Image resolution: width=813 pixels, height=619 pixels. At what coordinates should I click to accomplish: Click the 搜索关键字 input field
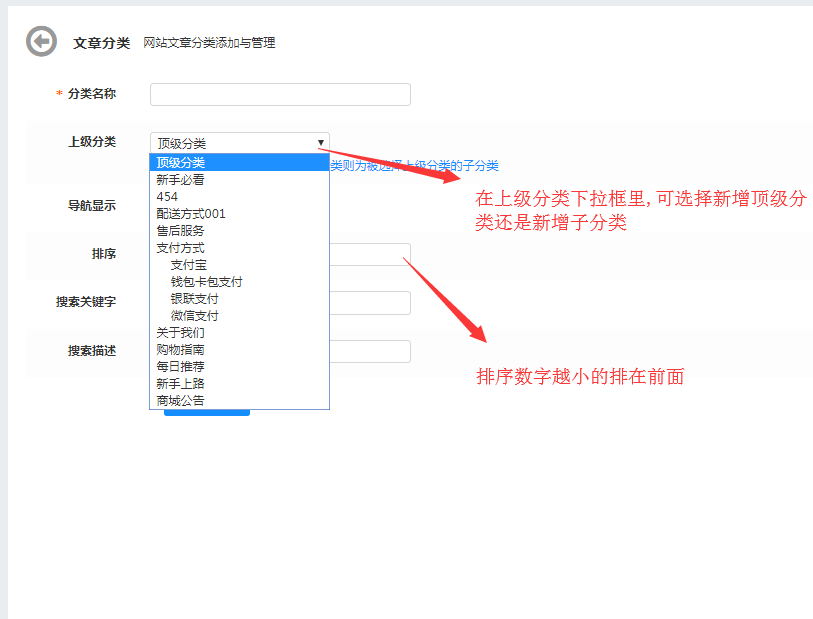[369, 303]
